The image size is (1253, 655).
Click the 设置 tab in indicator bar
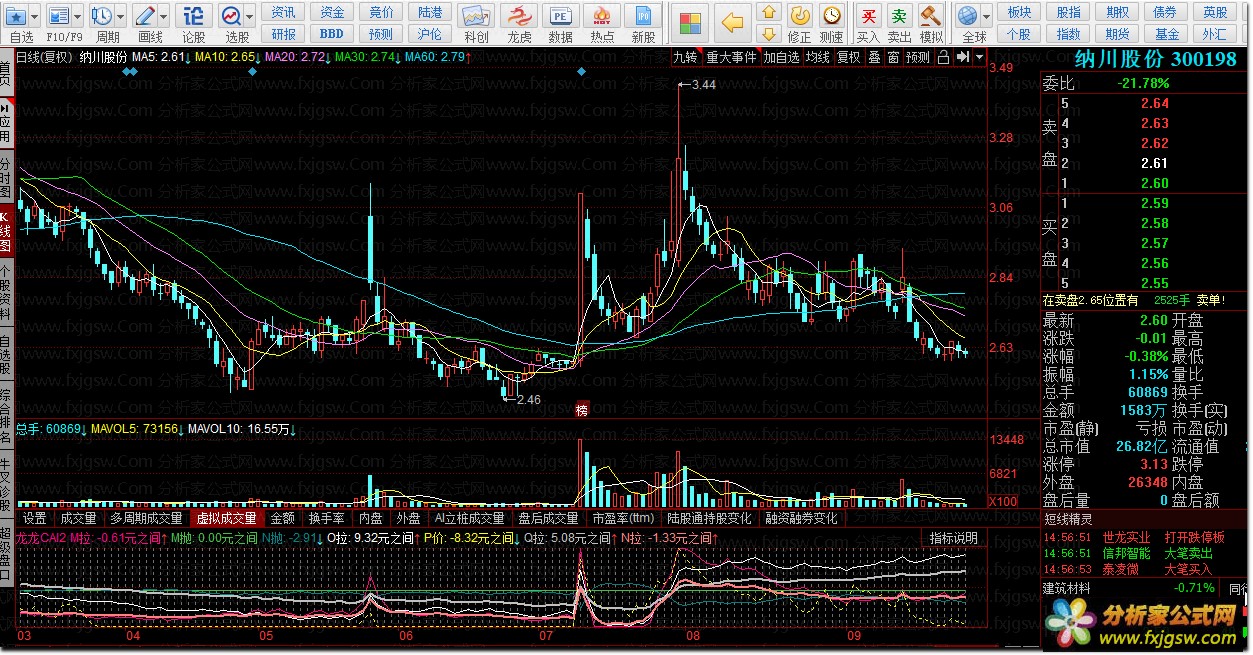35,518
